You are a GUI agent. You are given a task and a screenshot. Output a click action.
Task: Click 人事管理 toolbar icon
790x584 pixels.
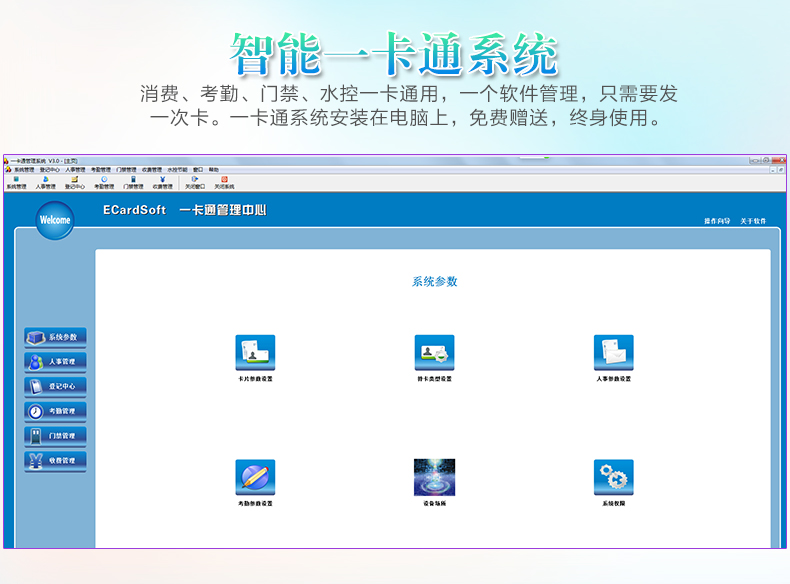46,182
